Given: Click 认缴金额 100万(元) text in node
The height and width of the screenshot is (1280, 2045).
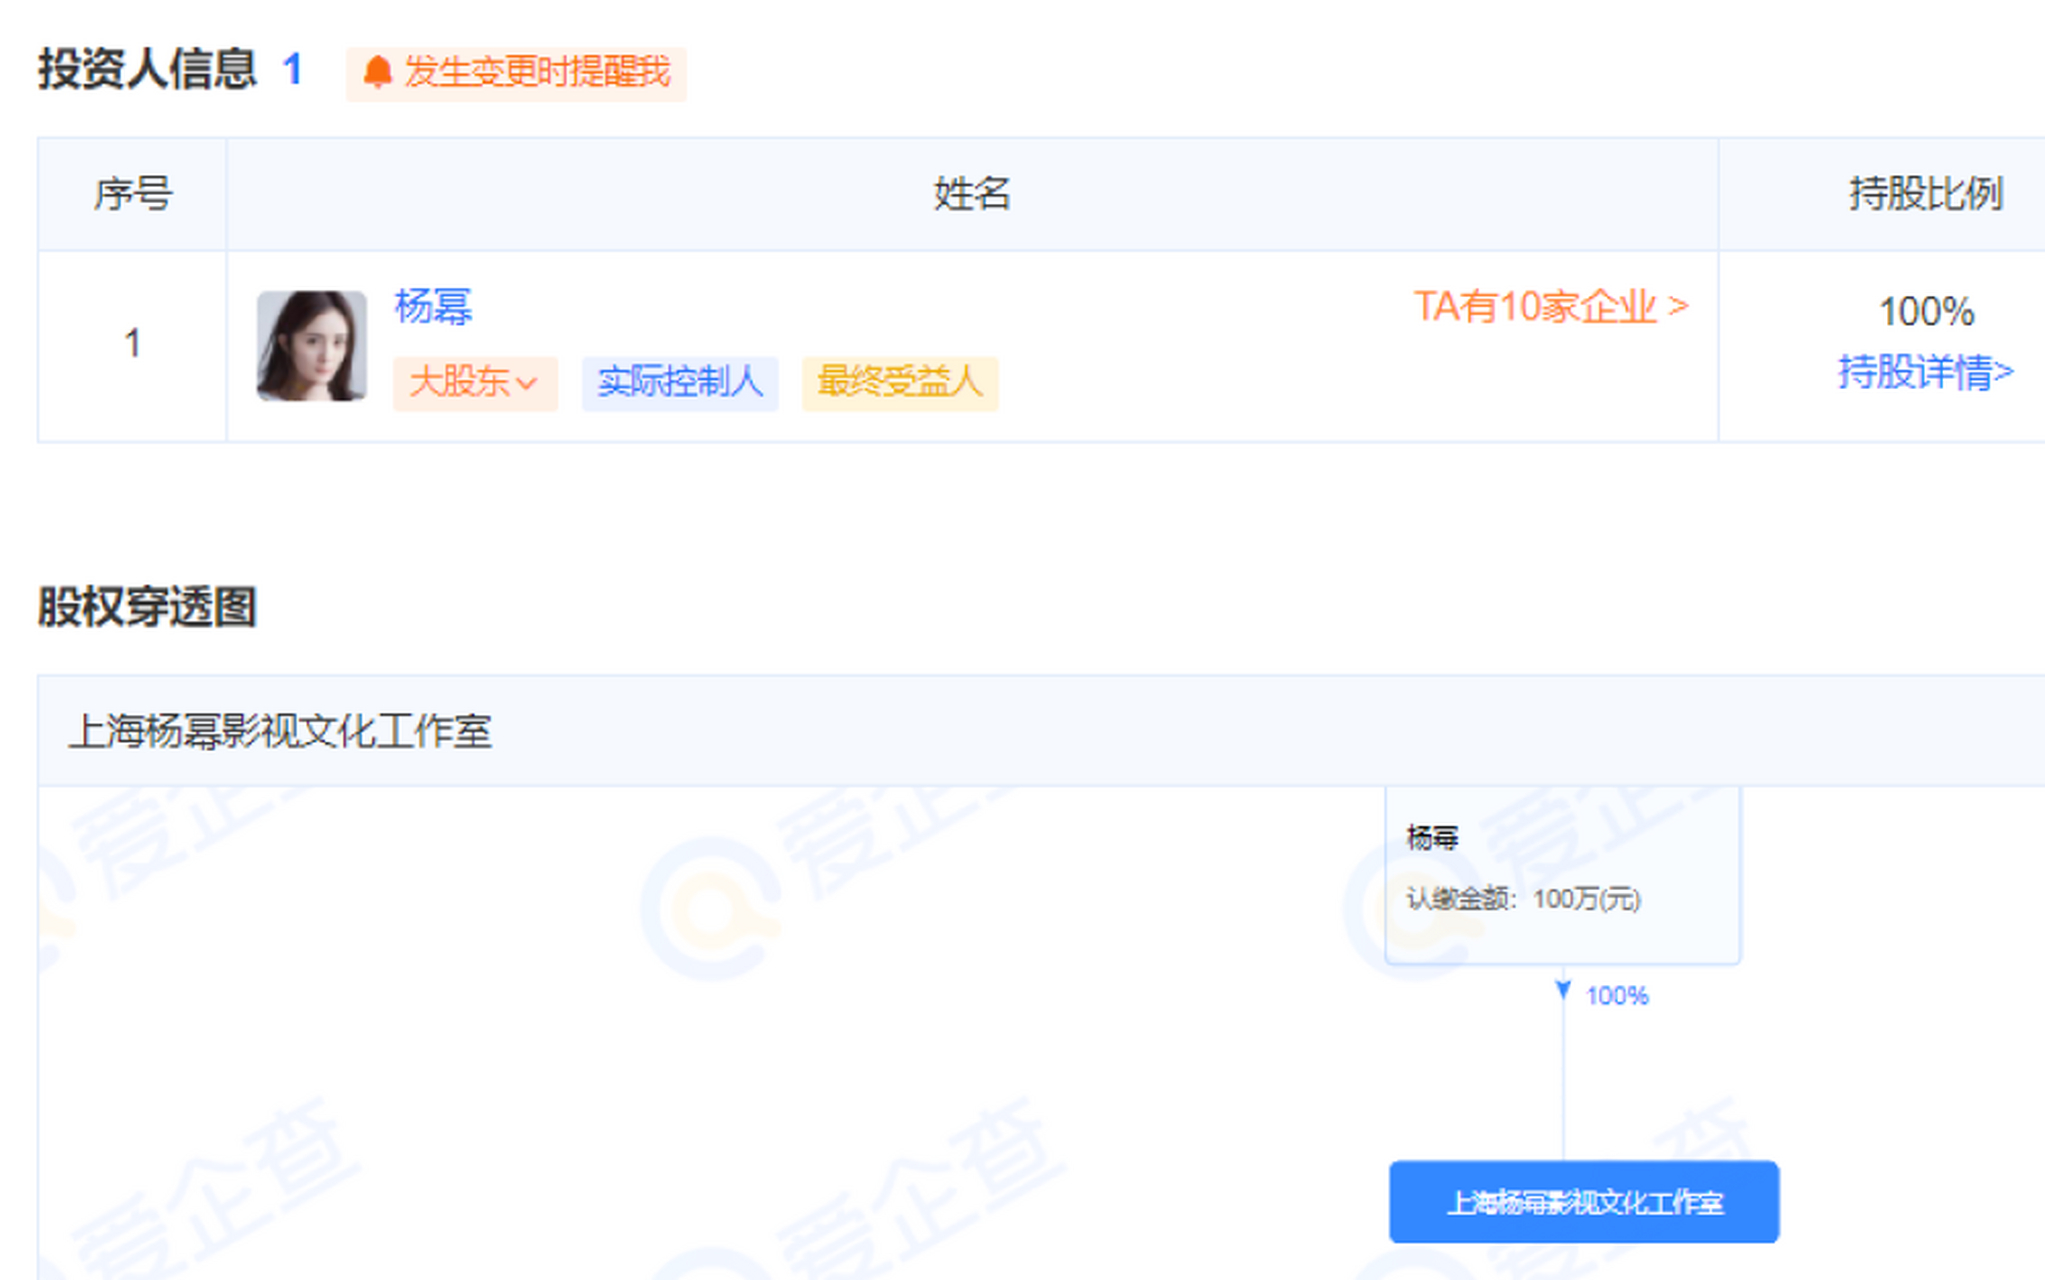Looking at the screenshot, I should point(1523,899).
